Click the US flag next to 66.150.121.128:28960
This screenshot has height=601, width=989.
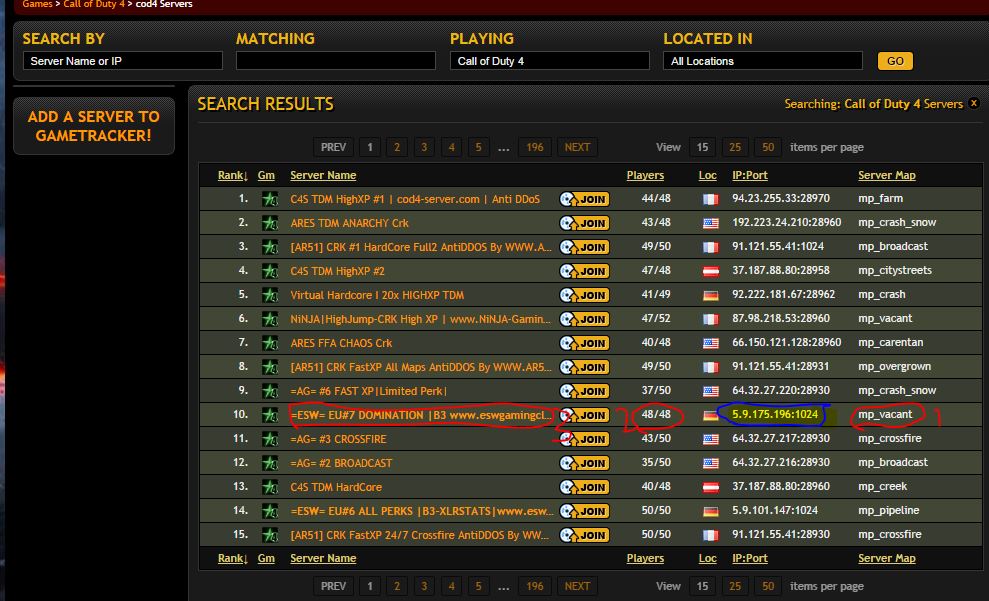coord(710,343)
